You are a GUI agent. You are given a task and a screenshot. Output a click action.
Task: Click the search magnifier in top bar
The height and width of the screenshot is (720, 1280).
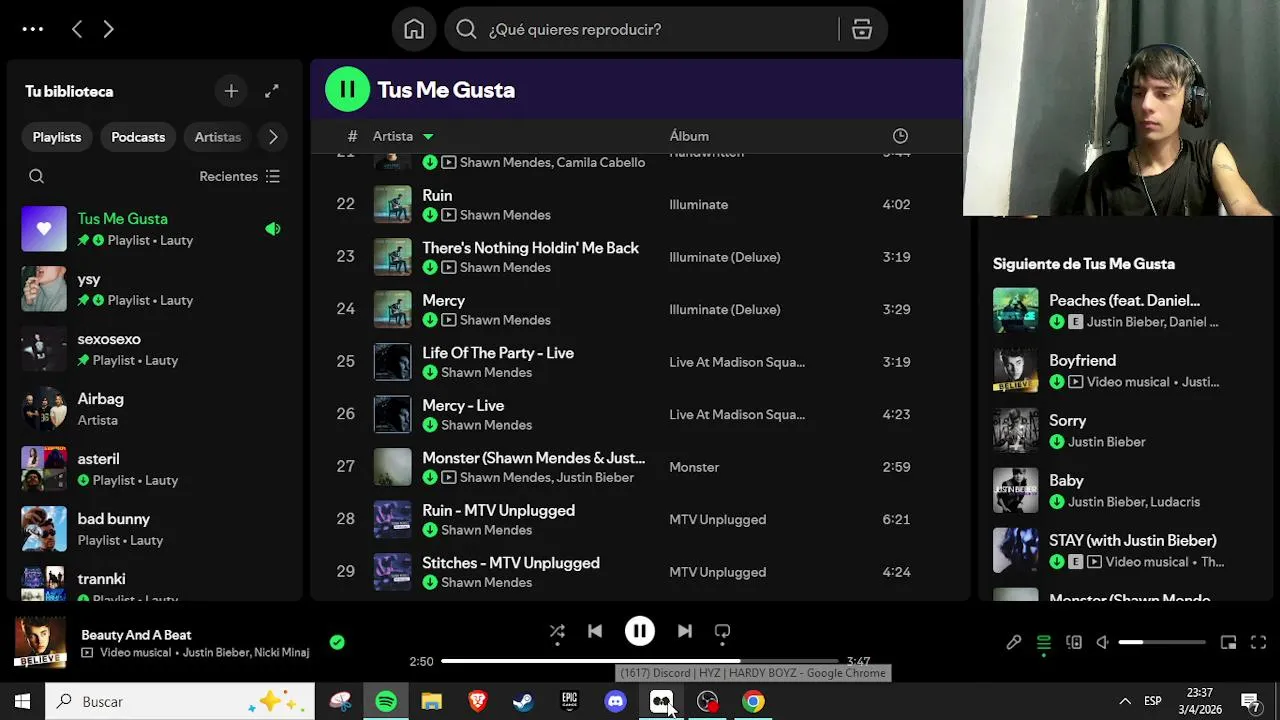[466, 29]
